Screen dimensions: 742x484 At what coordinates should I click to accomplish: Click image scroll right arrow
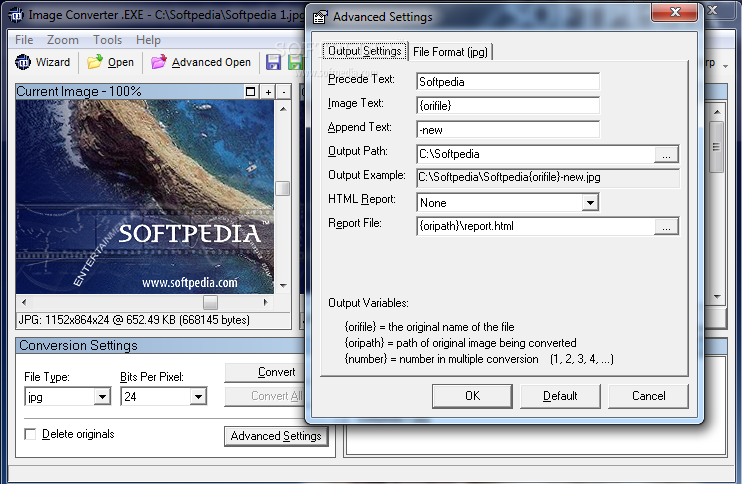point(265,302)
